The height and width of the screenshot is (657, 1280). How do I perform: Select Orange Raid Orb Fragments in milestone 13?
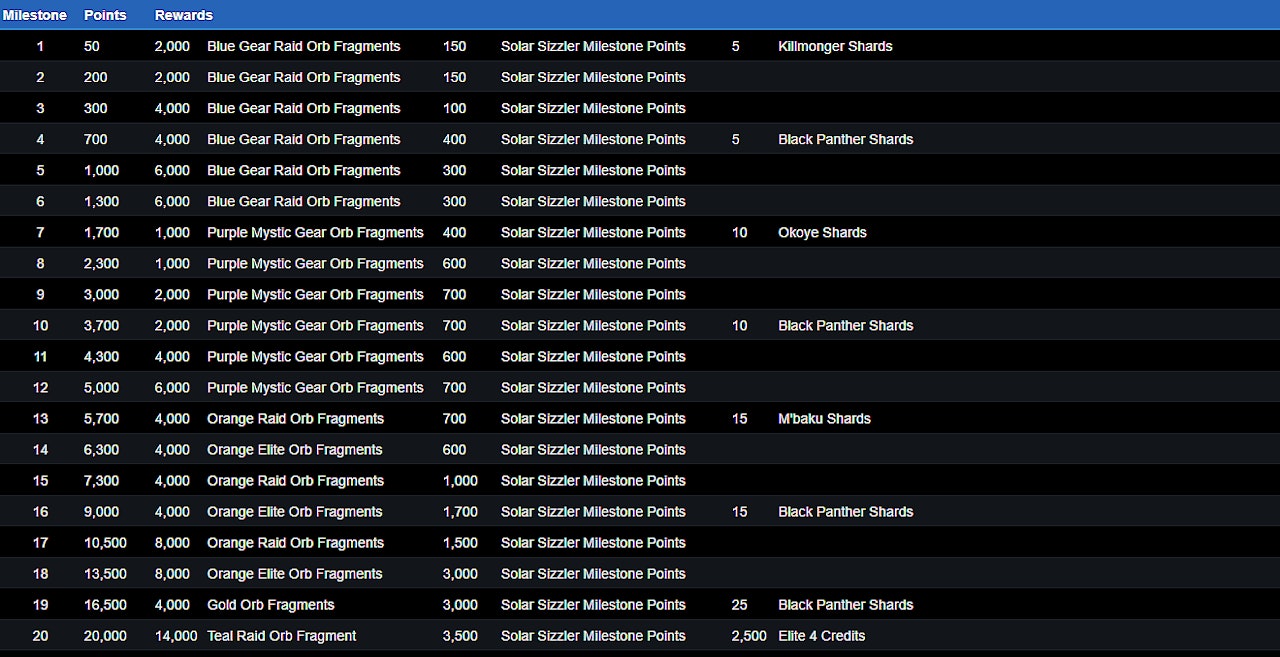(295, 418)
